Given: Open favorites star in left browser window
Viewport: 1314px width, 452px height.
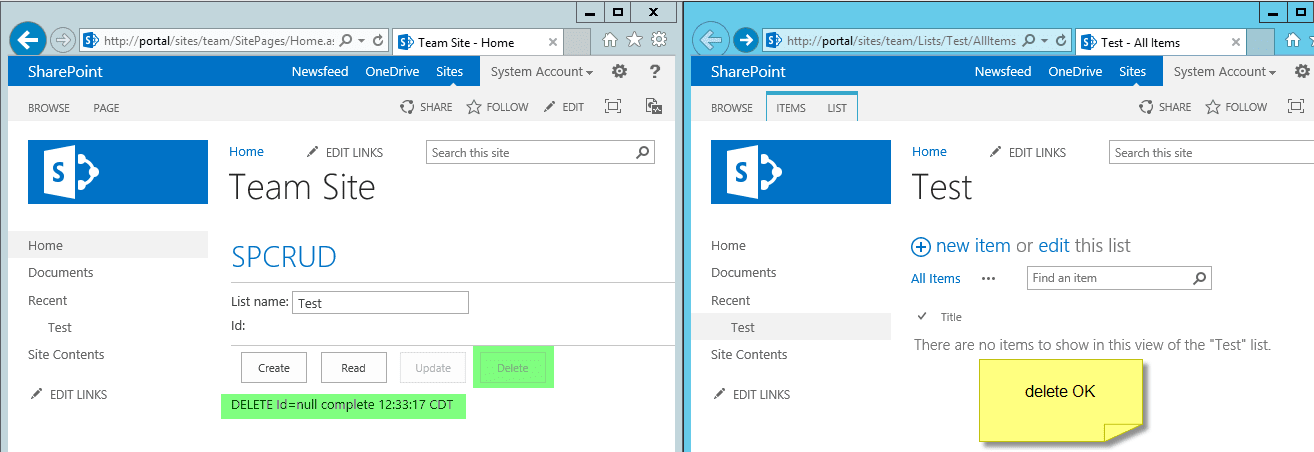Looking at the screenshot, I should 634,40.
